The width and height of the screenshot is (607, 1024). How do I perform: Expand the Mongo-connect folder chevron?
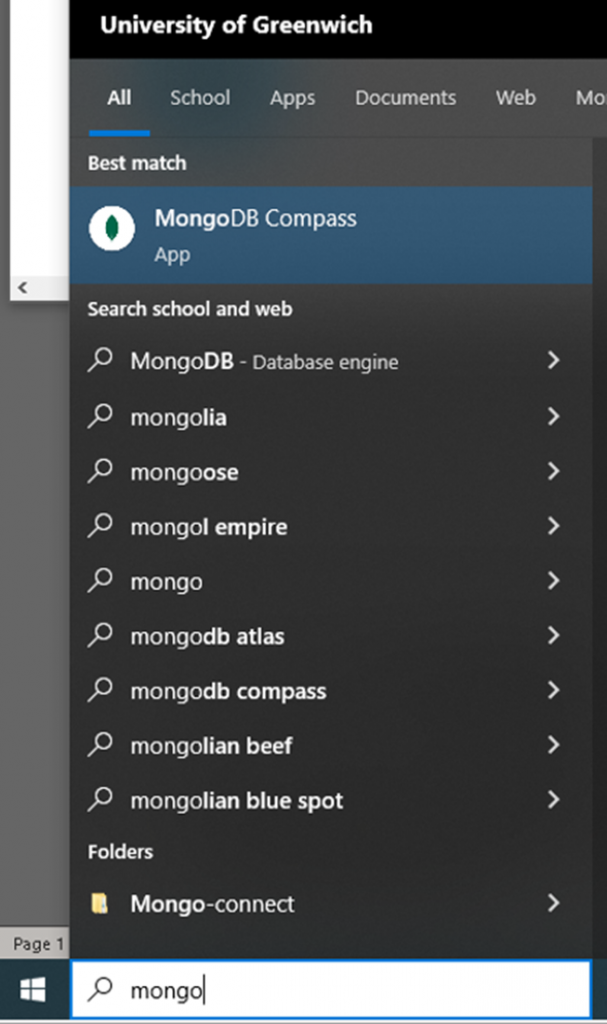(553, 904)
